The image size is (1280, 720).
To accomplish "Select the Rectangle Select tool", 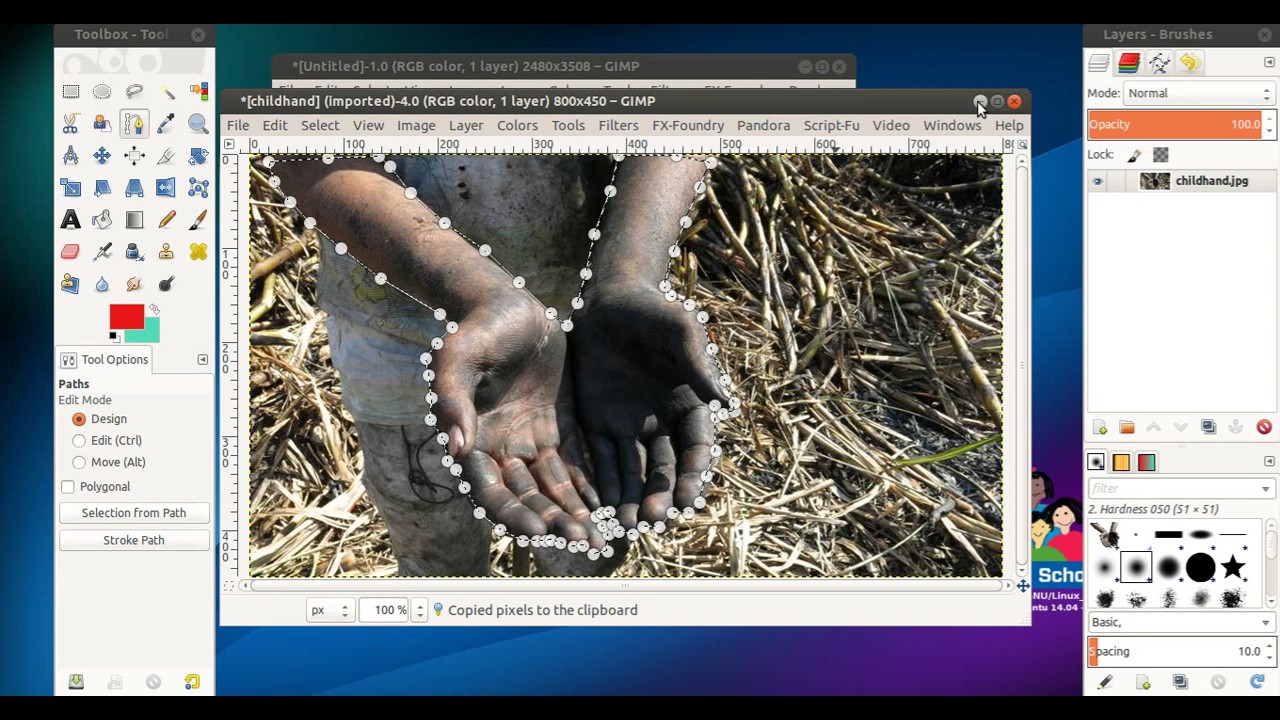I will click(x=70, y=92).
